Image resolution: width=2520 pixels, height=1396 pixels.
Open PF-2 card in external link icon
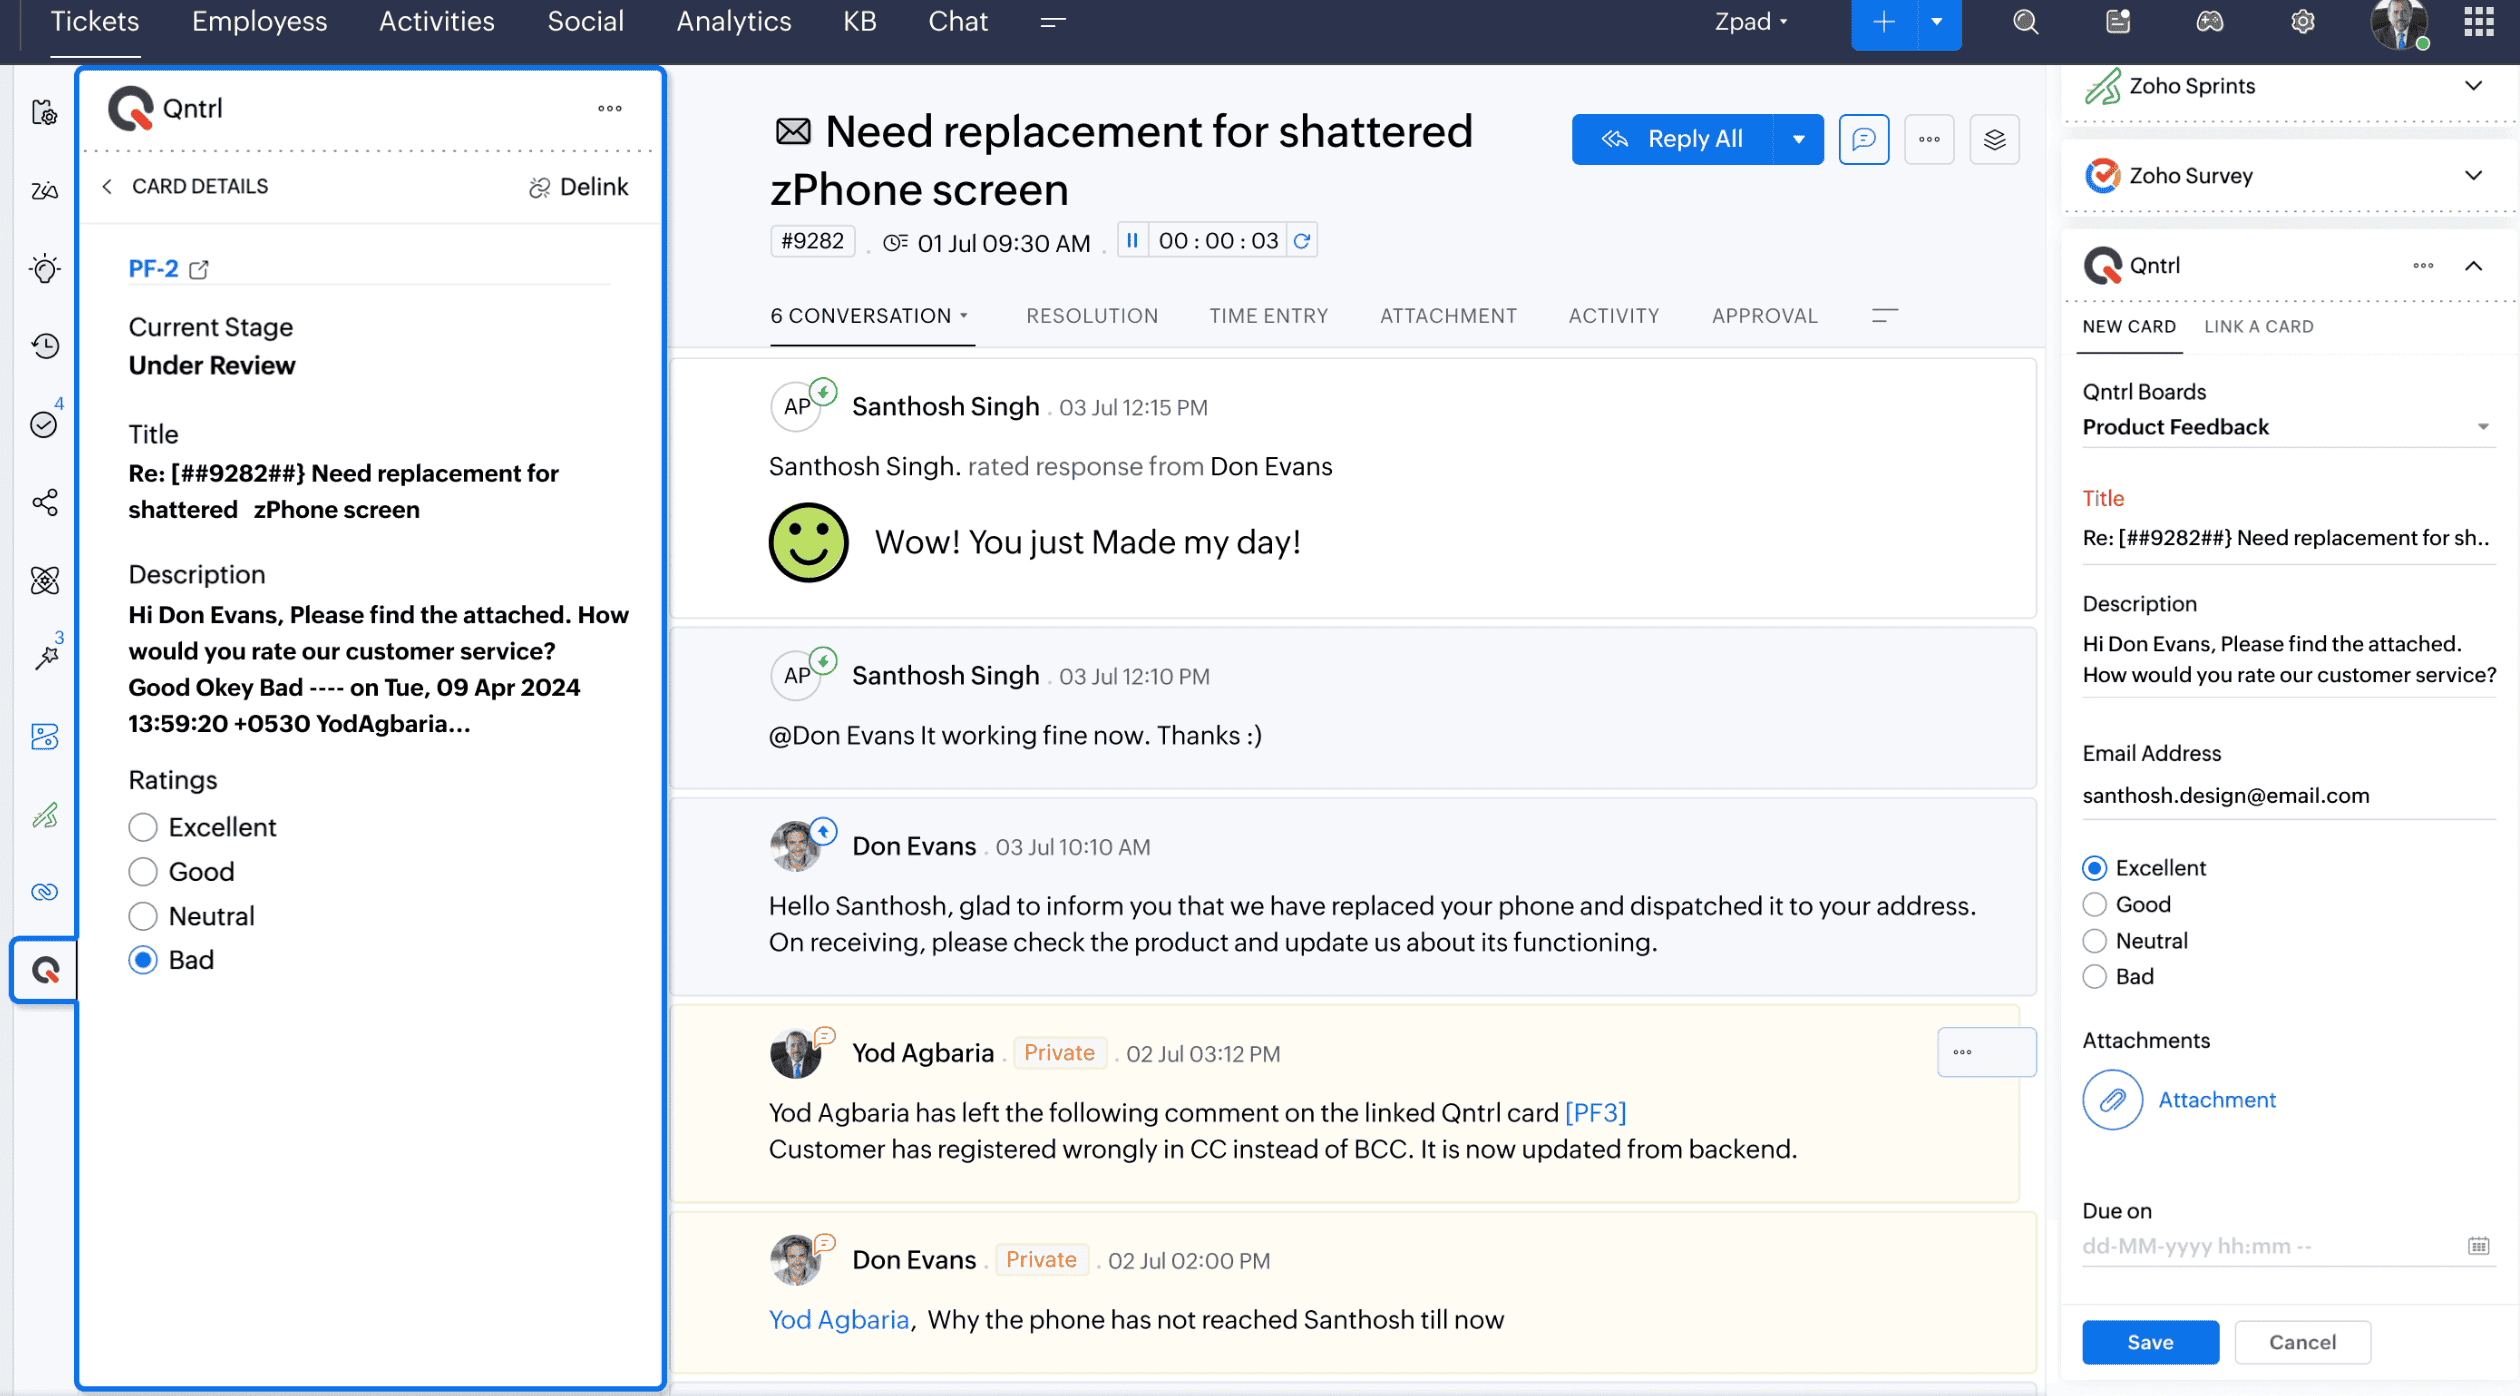coord(199,269)
